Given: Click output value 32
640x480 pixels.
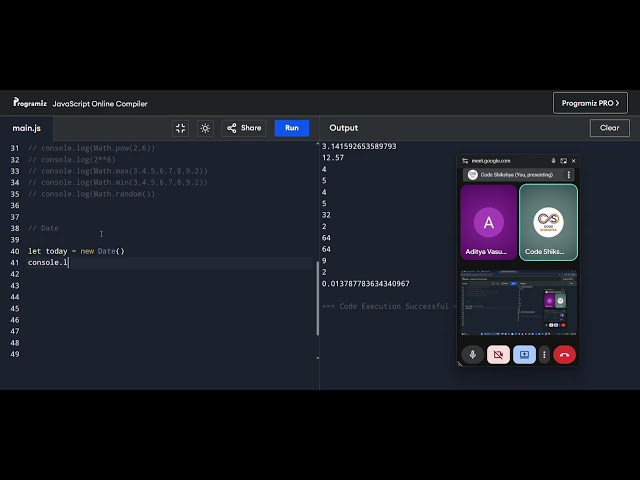Looking at the screenshot, I should [327, 215].
